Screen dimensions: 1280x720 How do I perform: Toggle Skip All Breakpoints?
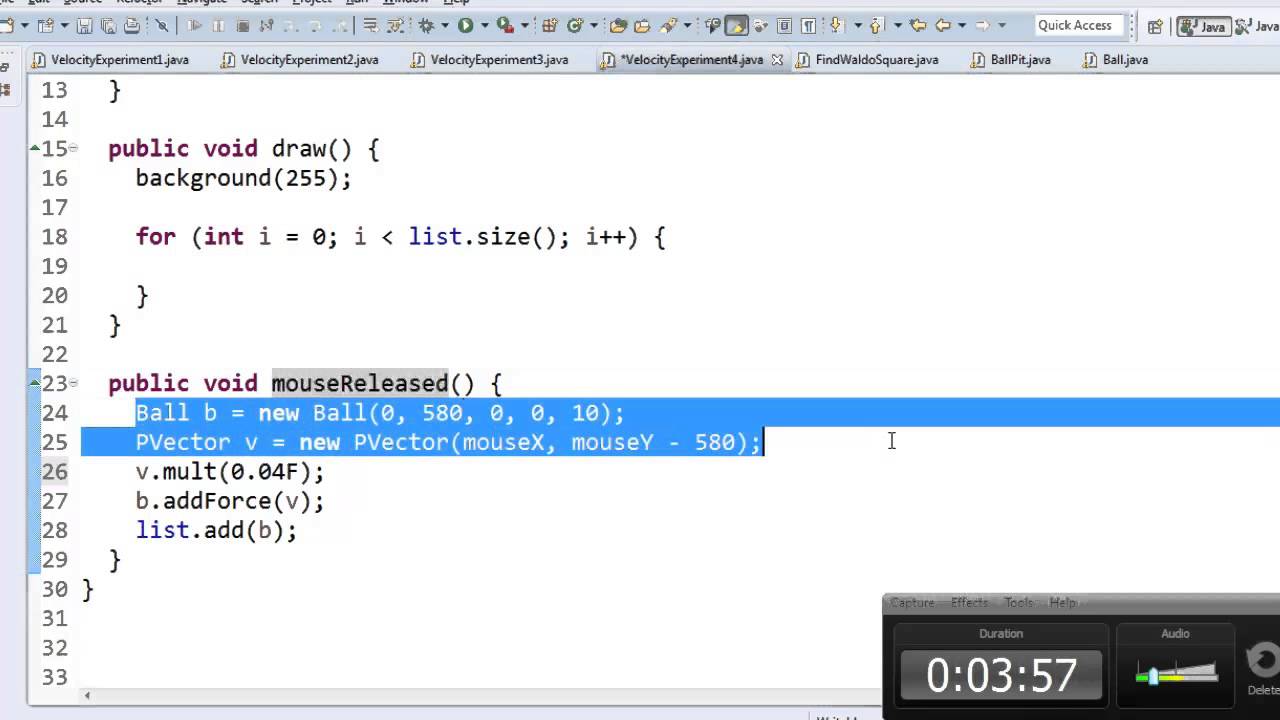pyautogui.click(x=163, y=25)
